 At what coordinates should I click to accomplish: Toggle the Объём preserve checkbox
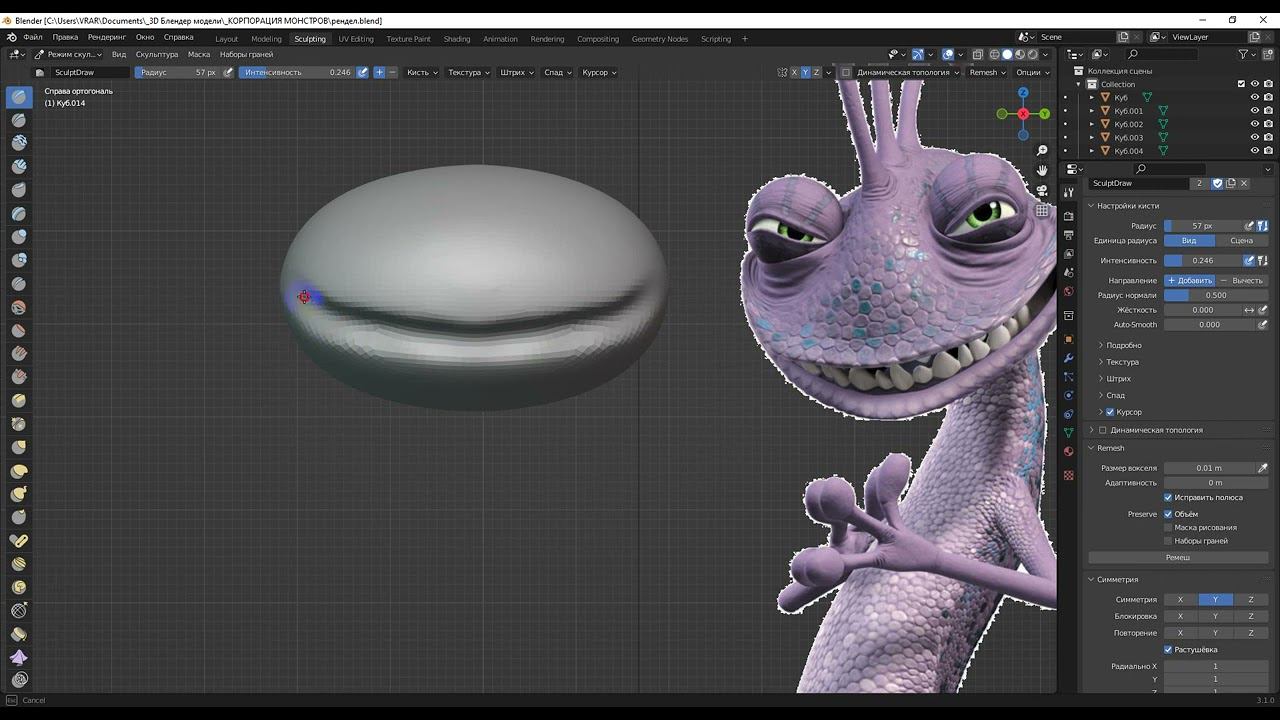coord(1167,514)
